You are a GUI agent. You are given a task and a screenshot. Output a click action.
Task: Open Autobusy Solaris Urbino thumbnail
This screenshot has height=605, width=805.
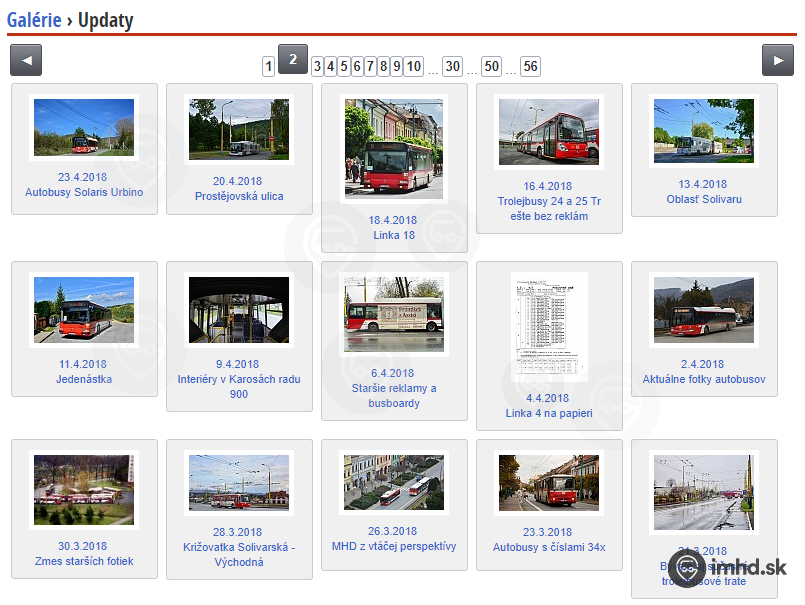[x=84, y=127]
